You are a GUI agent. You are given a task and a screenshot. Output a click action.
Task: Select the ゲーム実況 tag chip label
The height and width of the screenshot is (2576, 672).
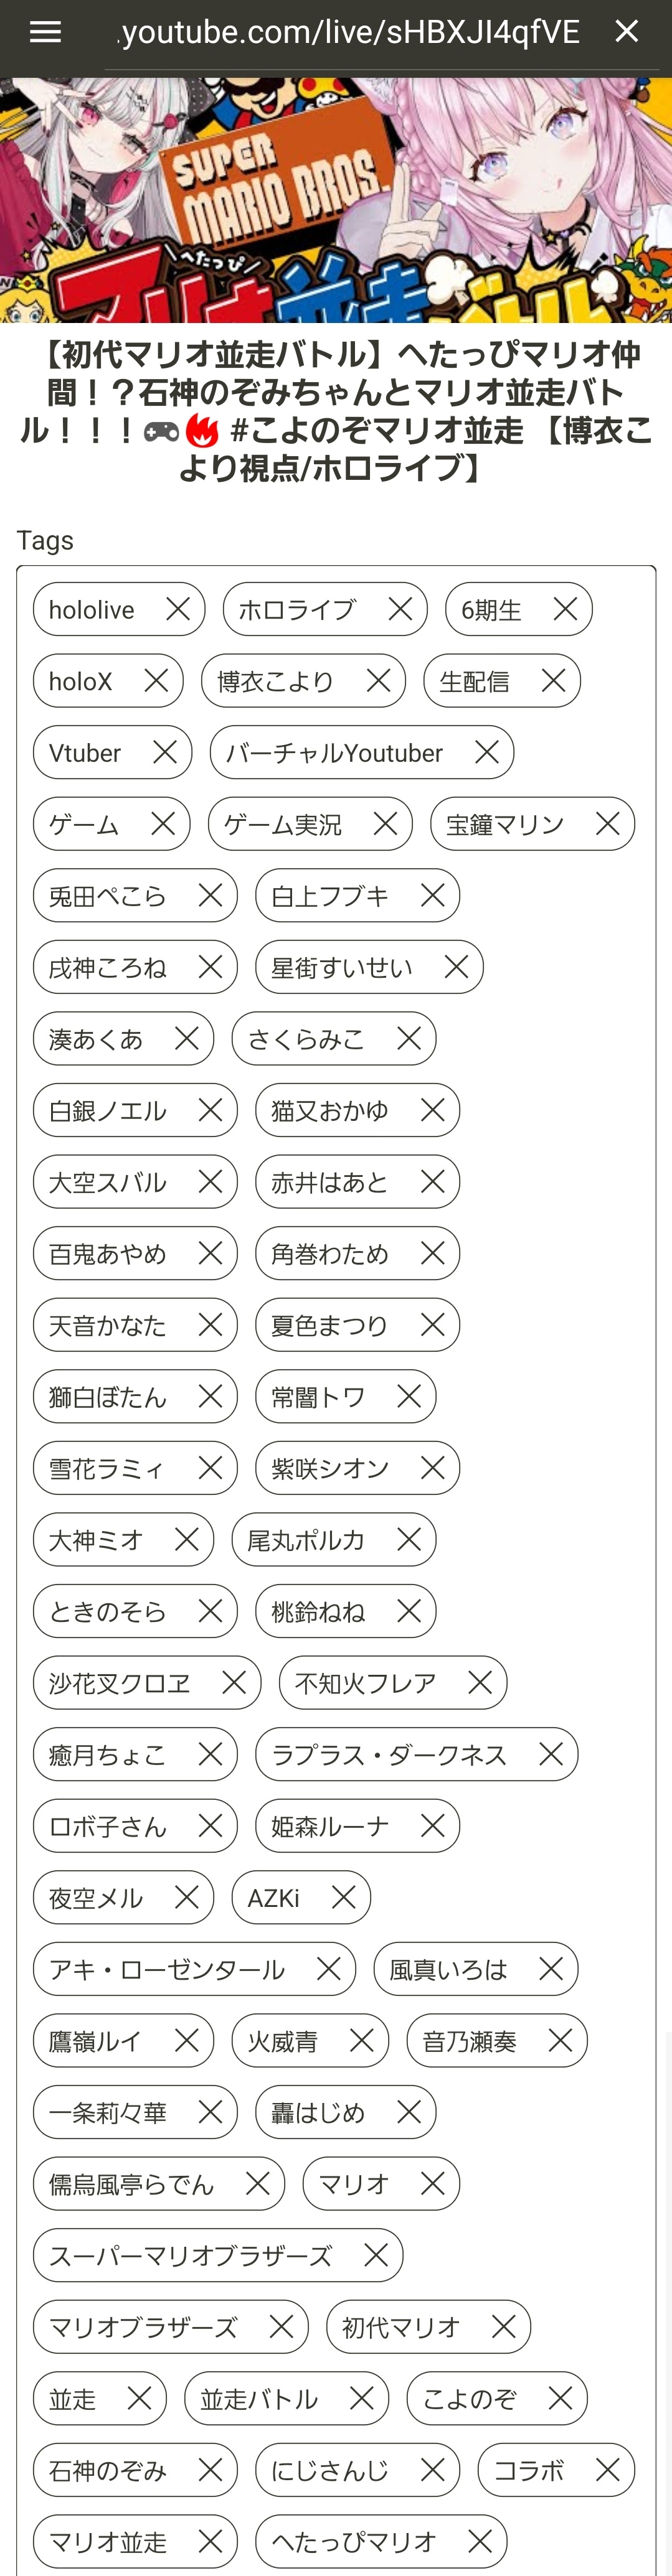(x=283, y=825)
